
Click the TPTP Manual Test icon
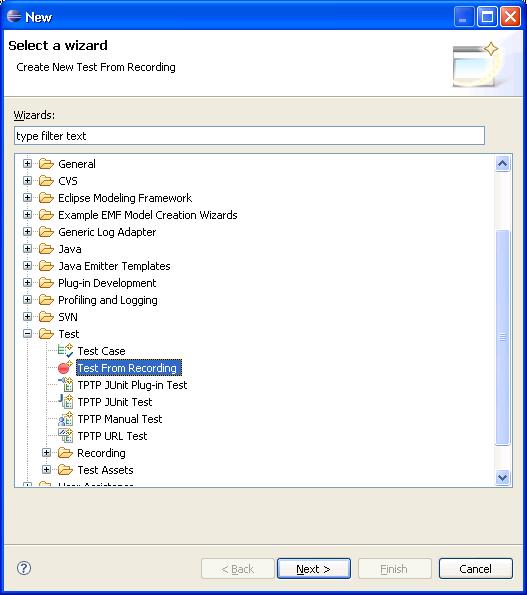65,419
